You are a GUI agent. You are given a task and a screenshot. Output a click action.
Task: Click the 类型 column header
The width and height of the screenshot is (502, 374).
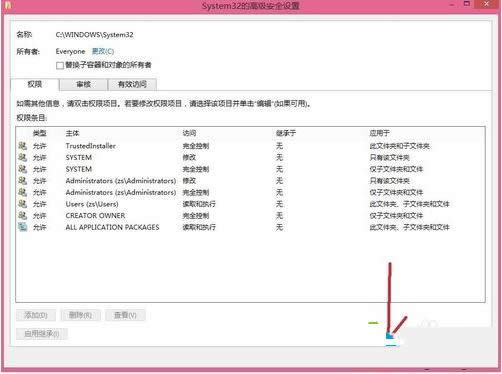pyautogui.click(x=40, y=133)
